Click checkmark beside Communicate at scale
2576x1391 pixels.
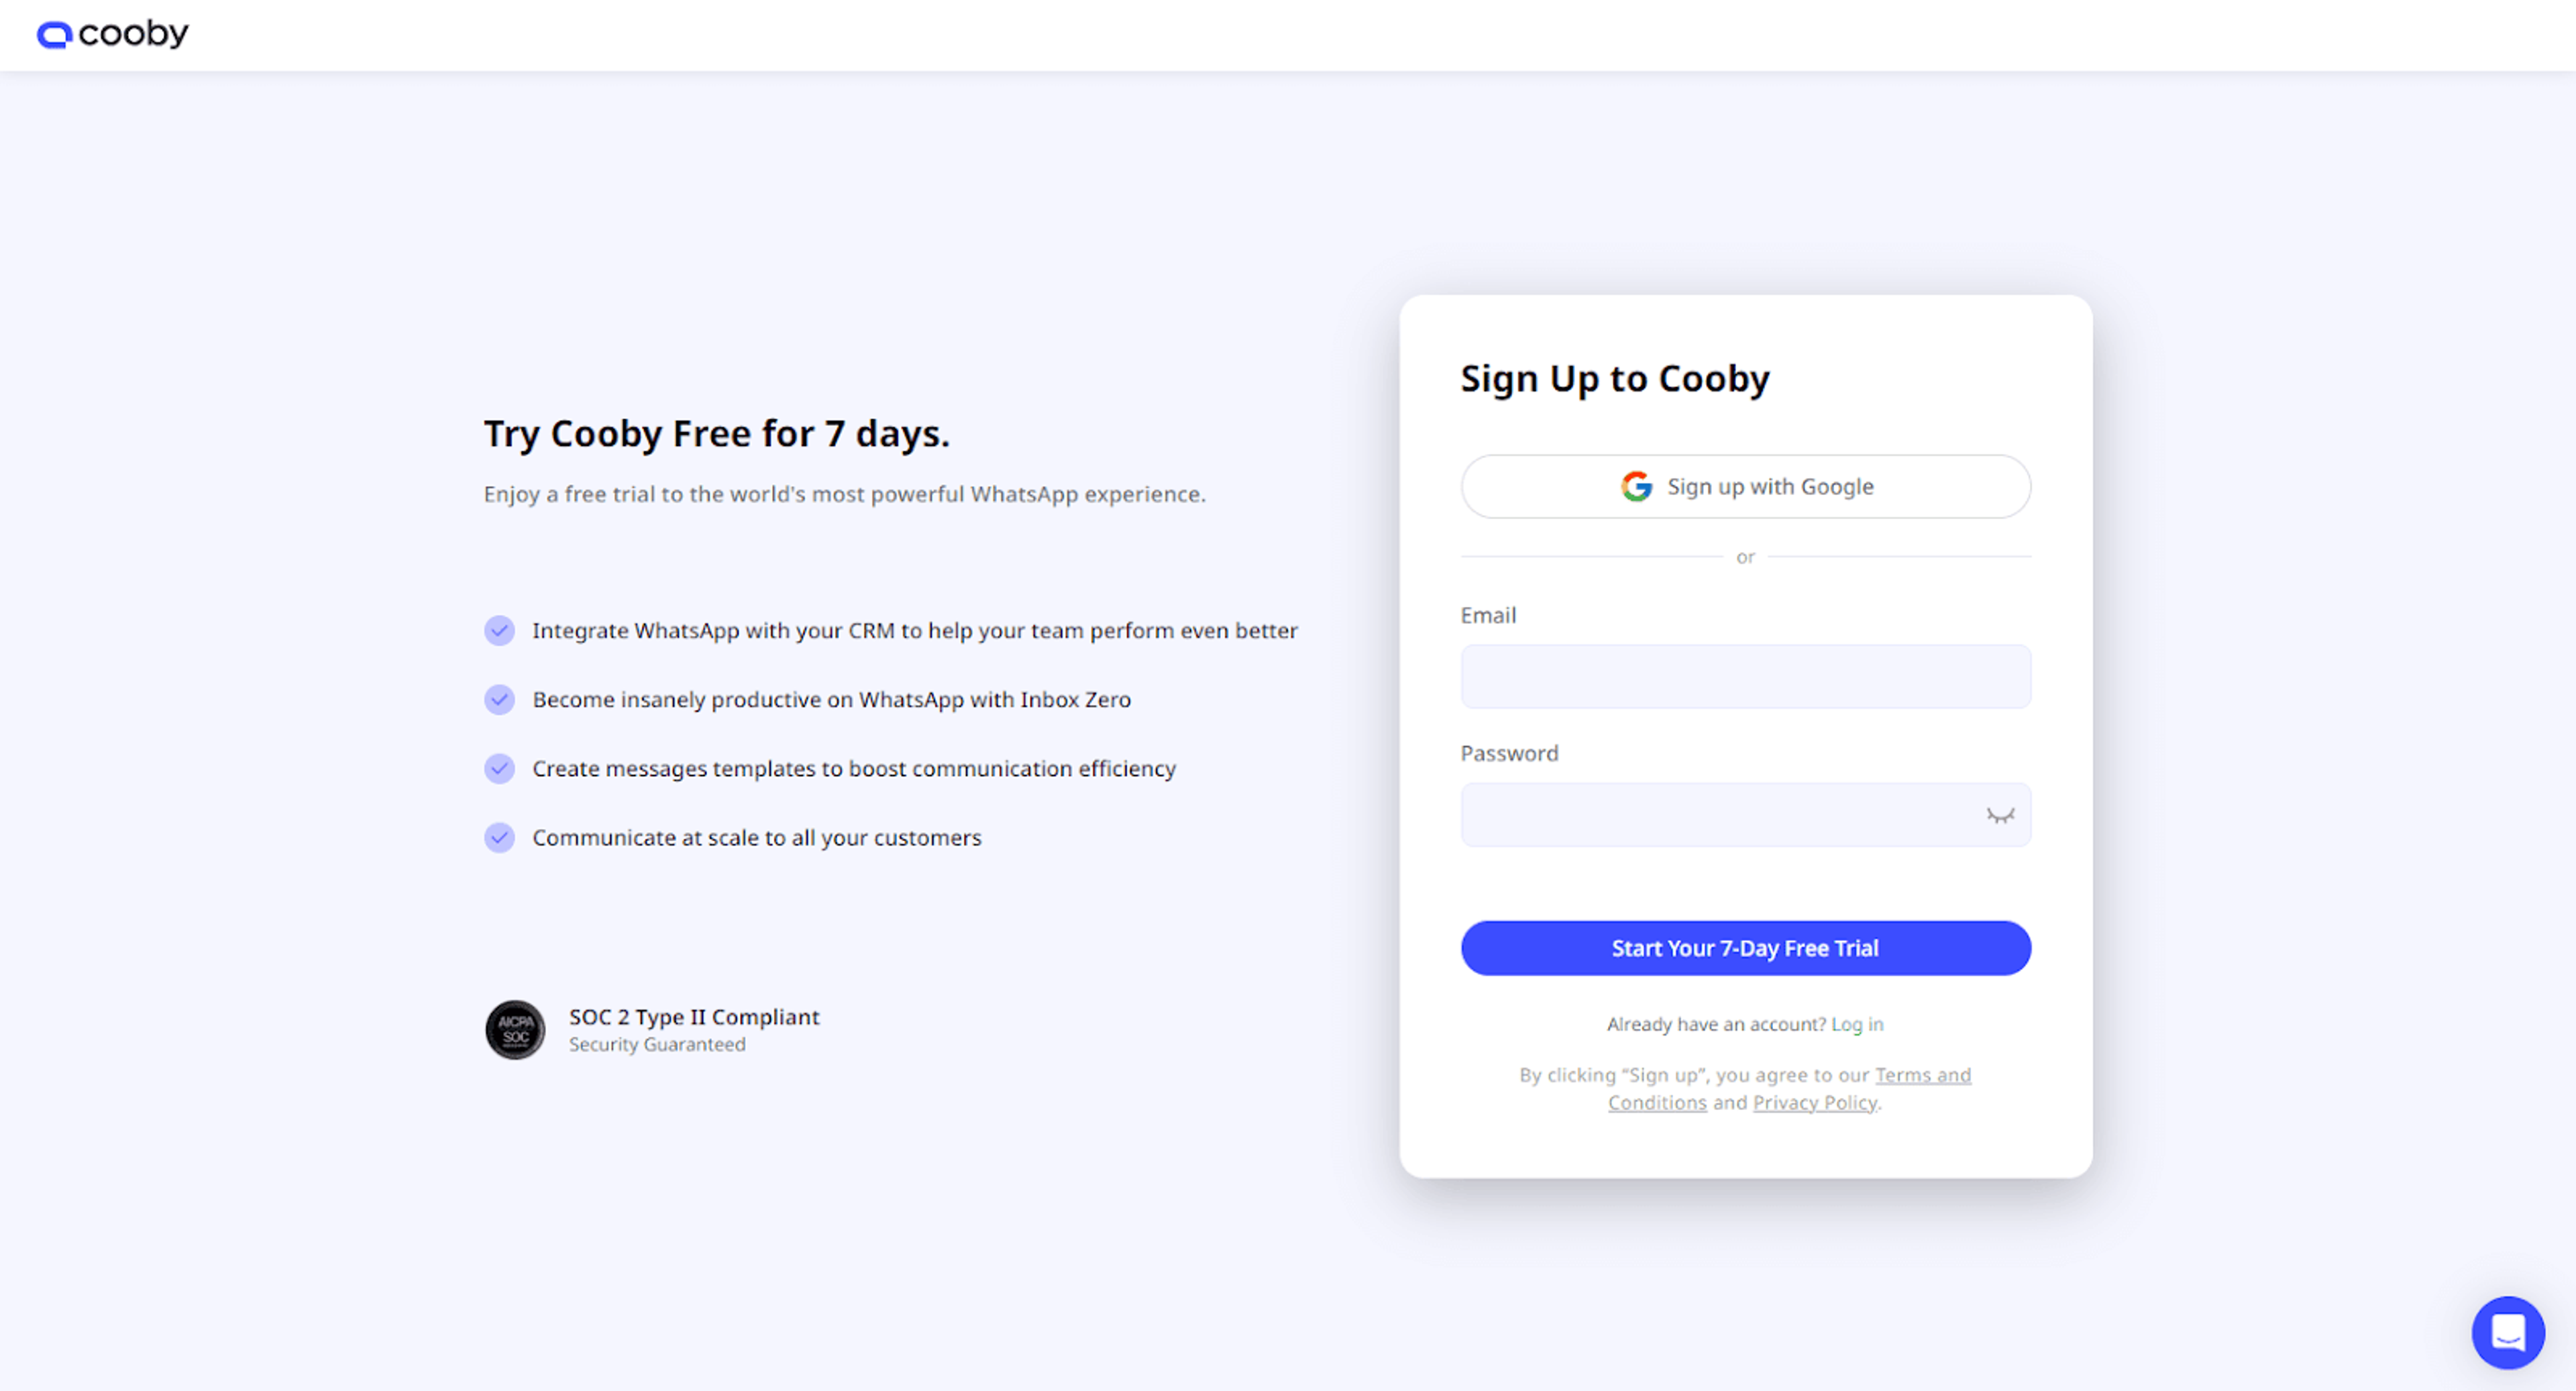click(500, 838)
